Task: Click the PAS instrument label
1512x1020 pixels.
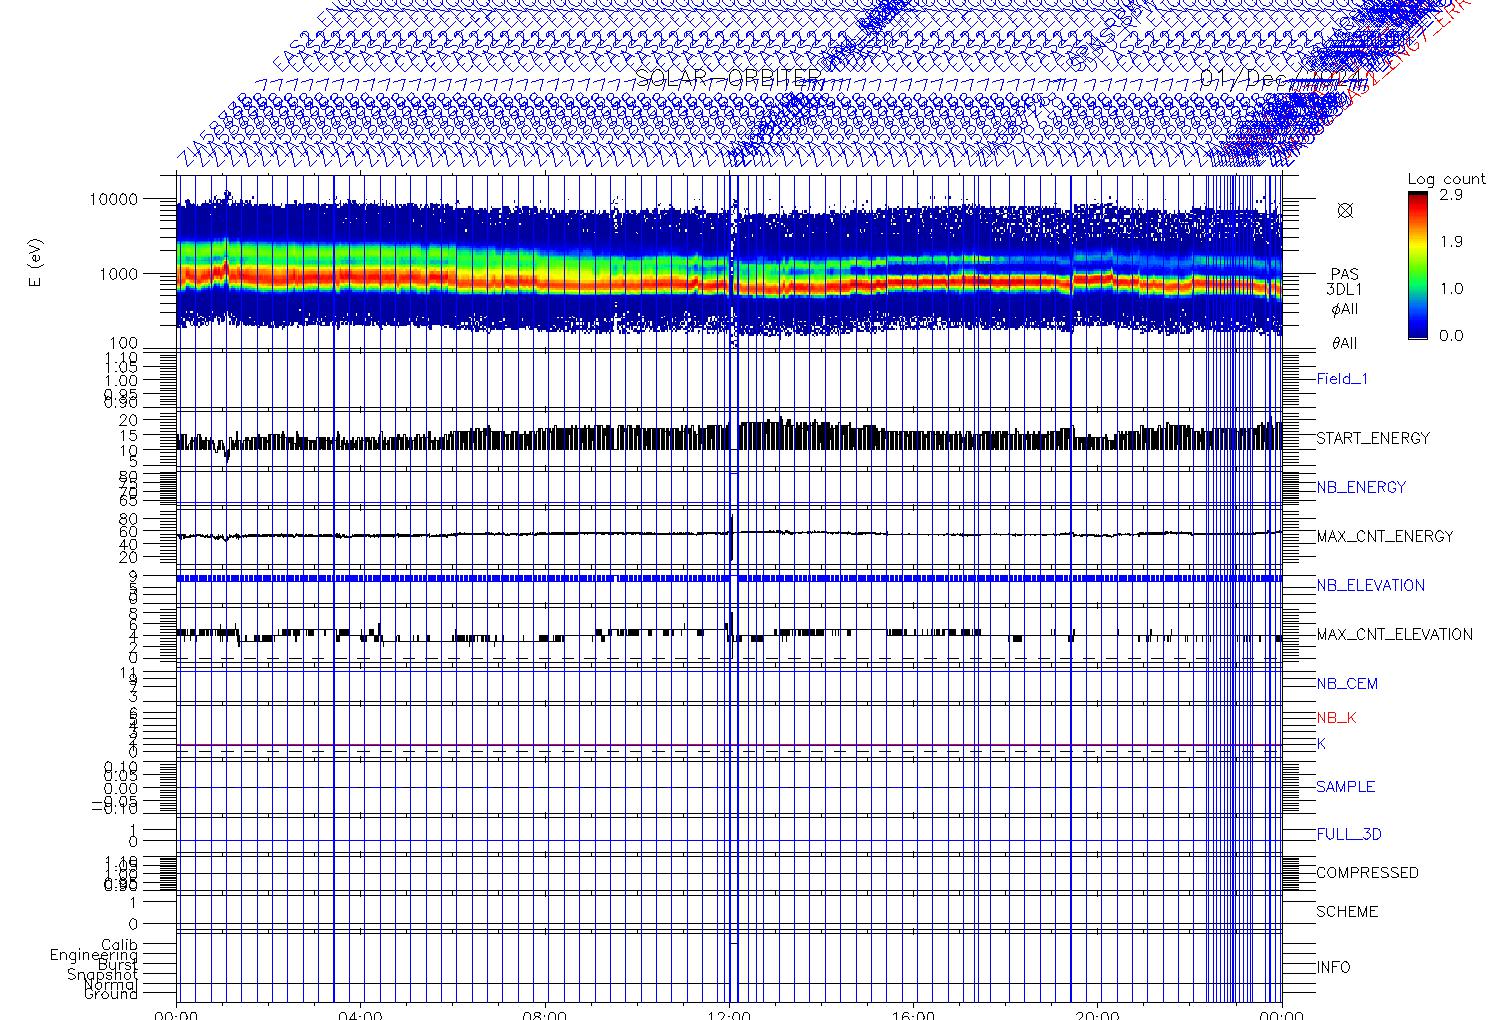Action: tap(1345, 274)
